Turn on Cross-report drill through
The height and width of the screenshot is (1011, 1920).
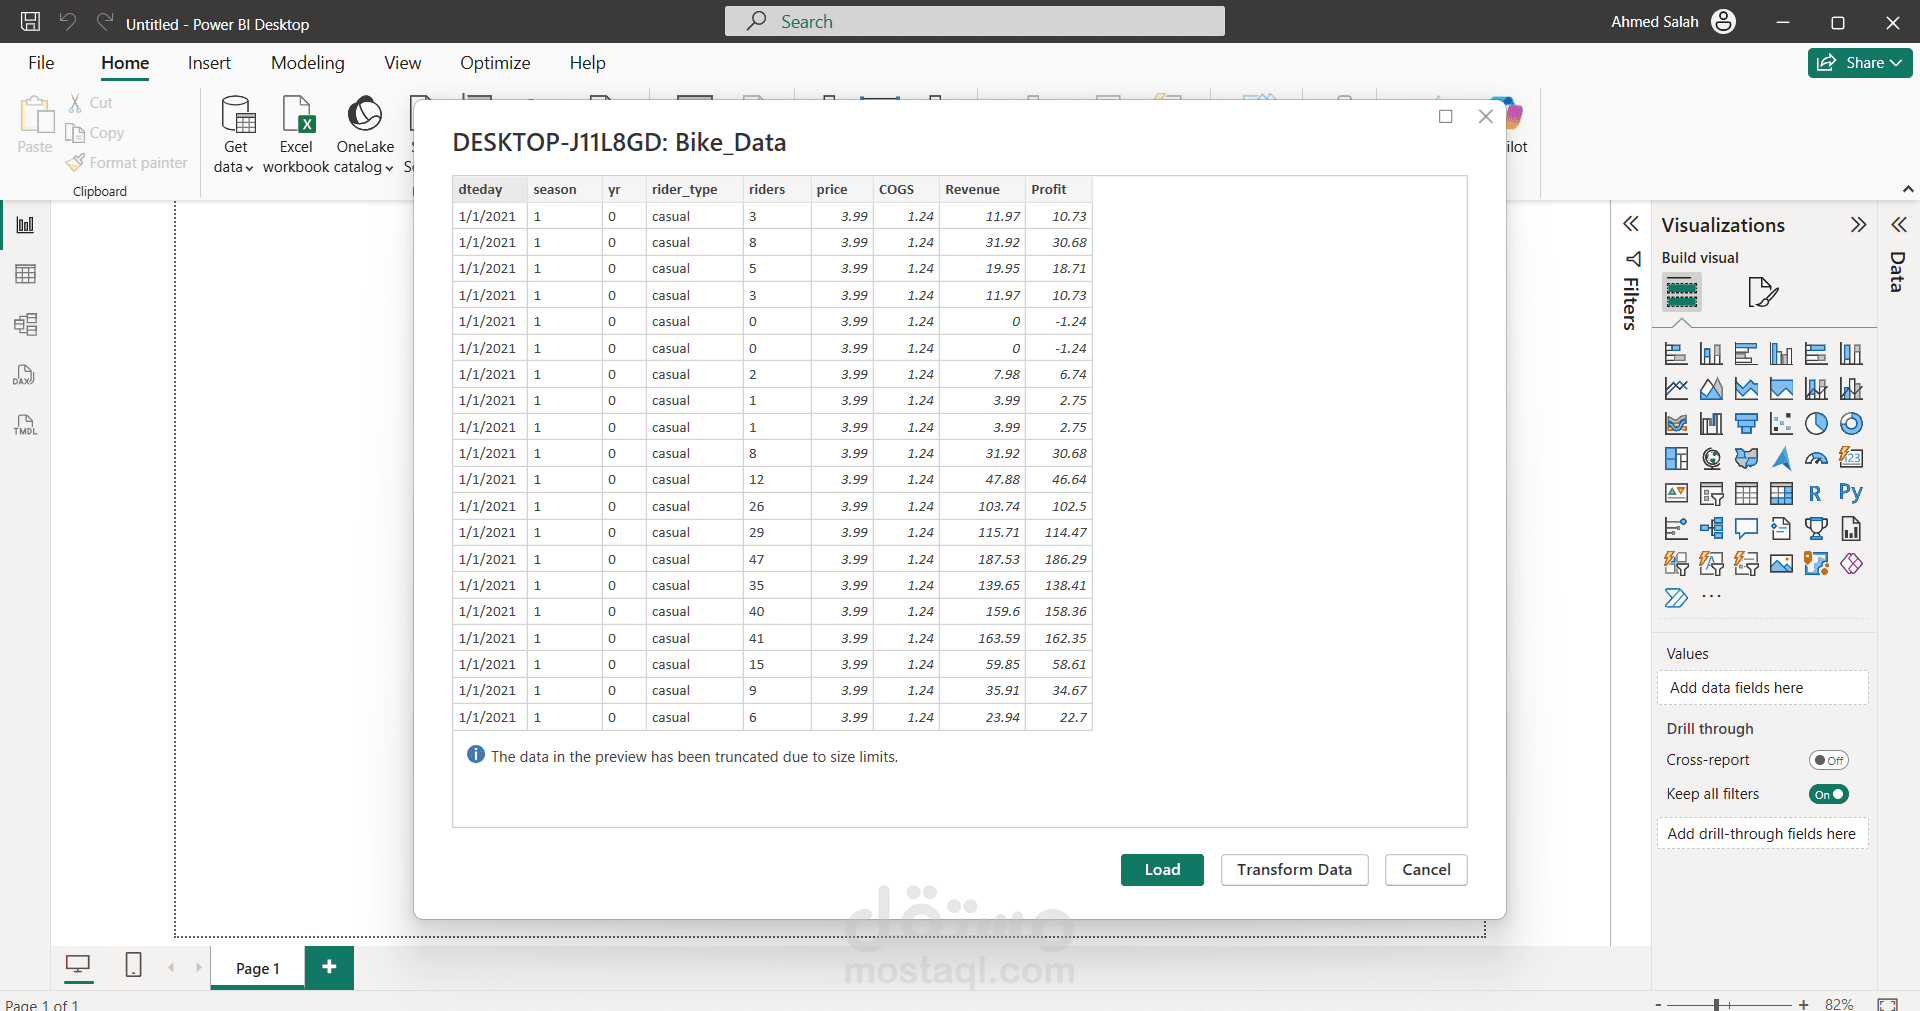pyautogui.click(x=1829, y=760)
